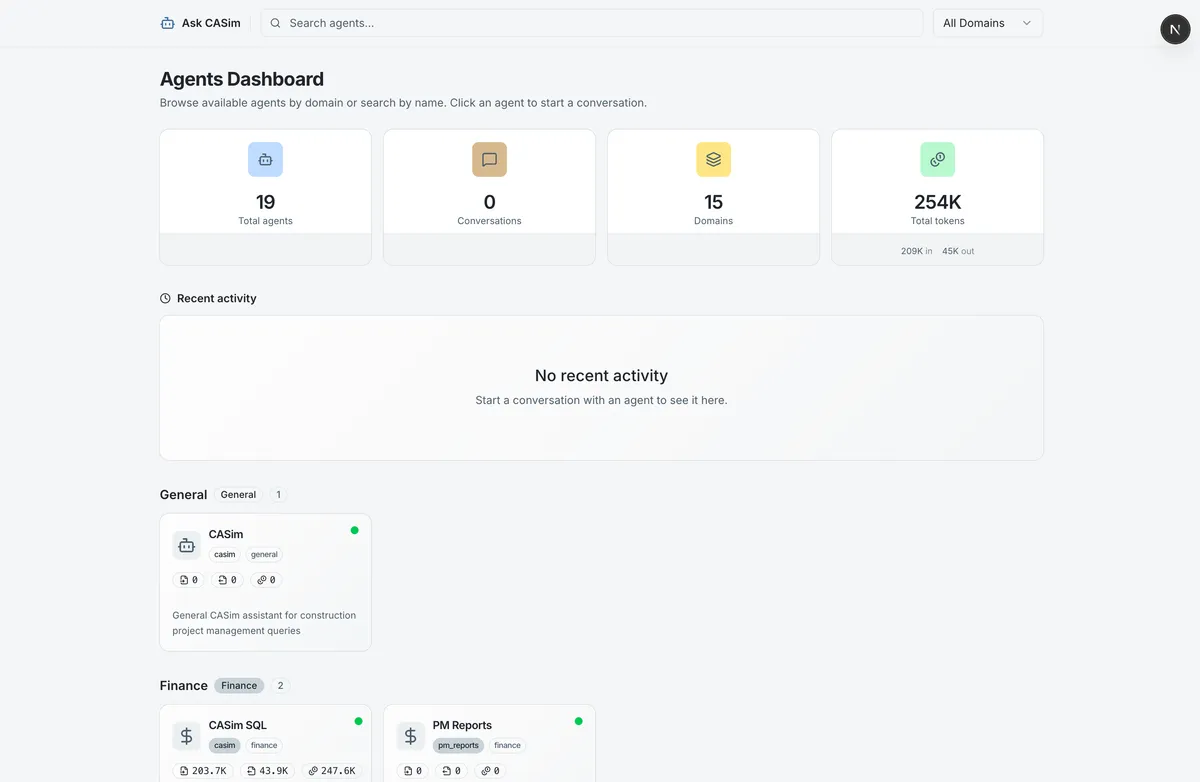Click the finance tag on CASim SQL card
The image size is (1200, 782).
click(x=264, y=745)
